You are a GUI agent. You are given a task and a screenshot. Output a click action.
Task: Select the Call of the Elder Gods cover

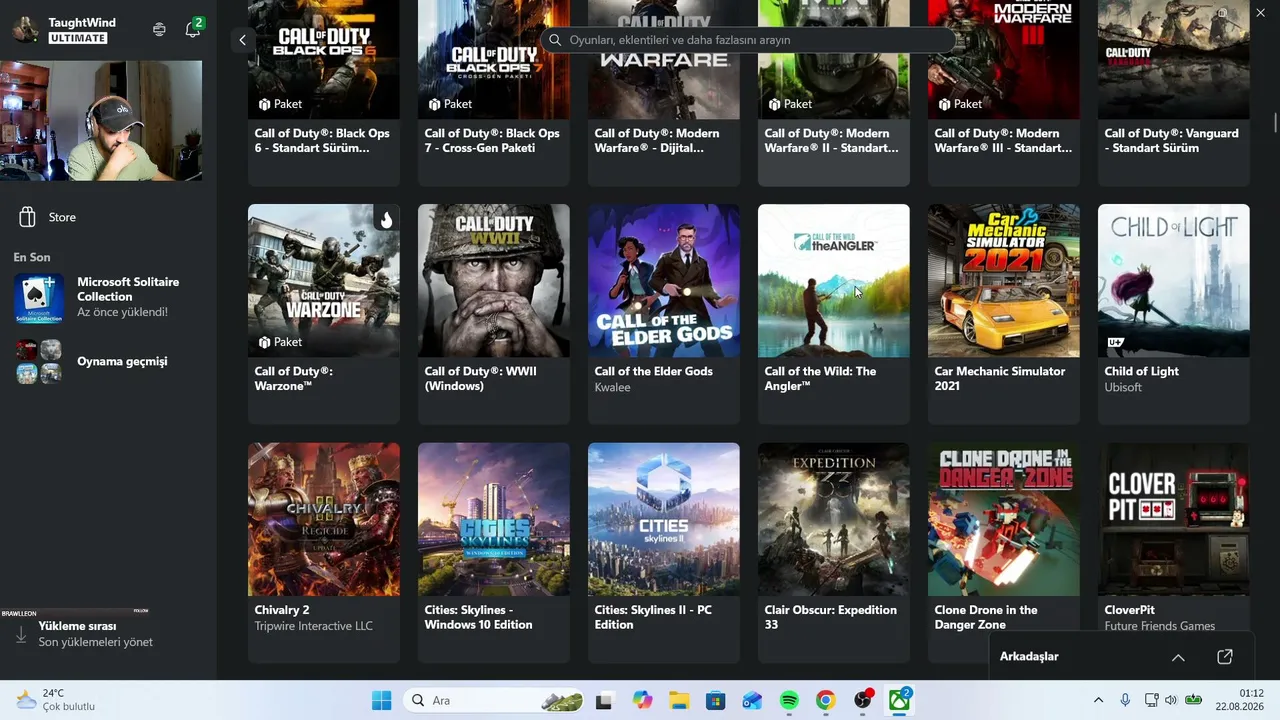664,281
